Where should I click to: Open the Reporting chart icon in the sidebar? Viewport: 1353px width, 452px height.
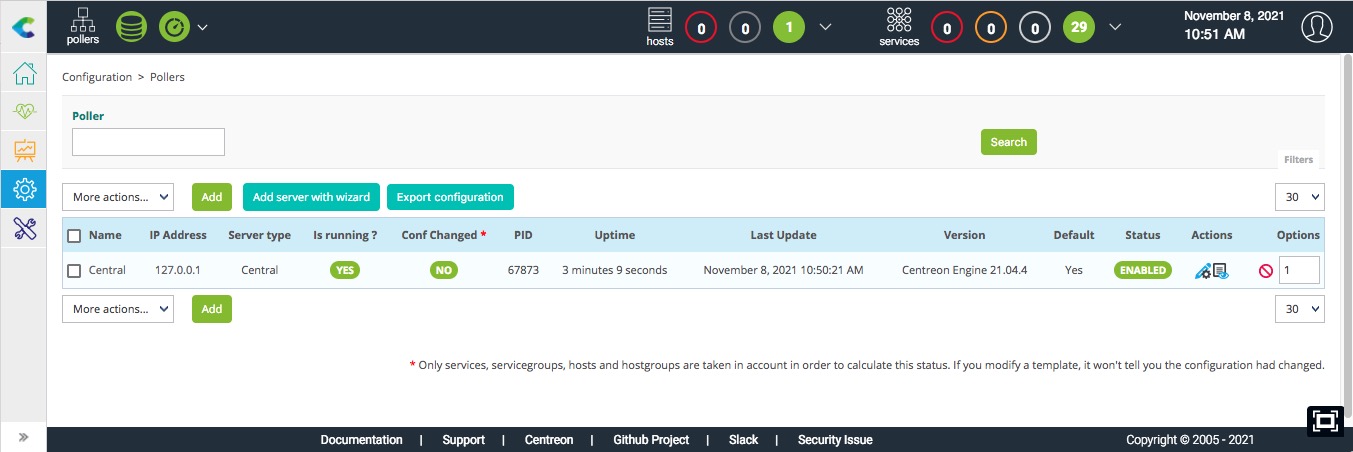pyautogui.click(x=24, y=150)
